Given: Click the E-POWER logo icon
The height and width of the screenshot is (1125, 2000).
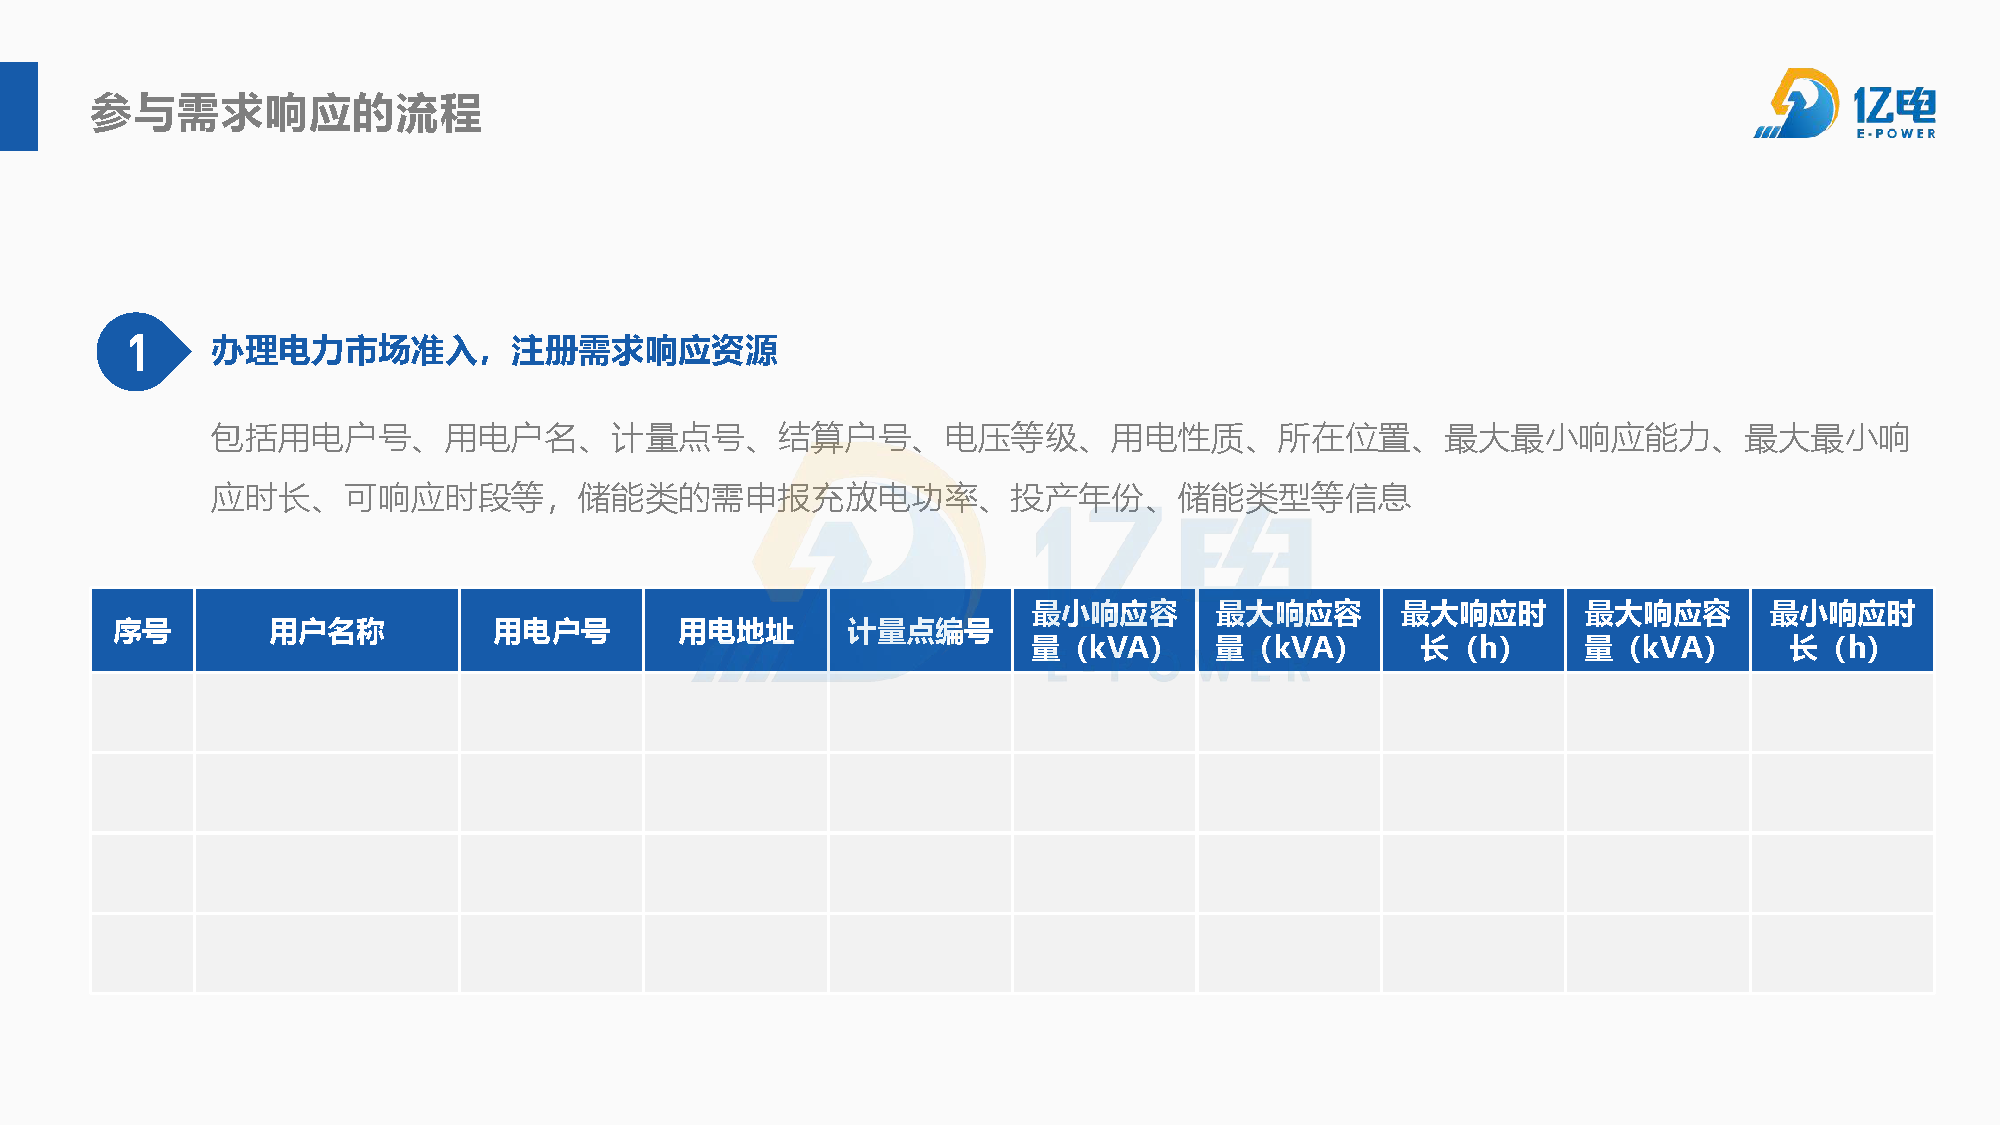Looking at the screenshot, I should [1799, 104].
